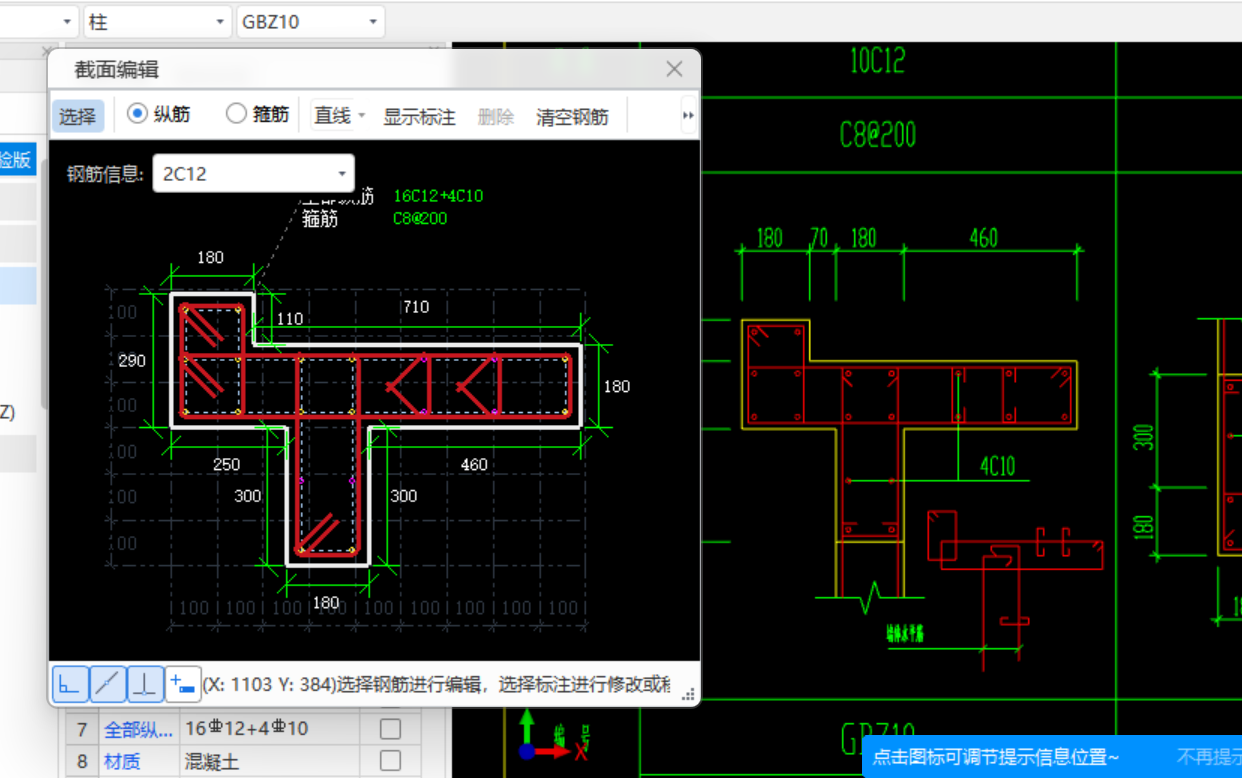Viewport: 1242px width, 778px height.
Task: Click the 70 dimension in CAD drawing
Action: 820,238
